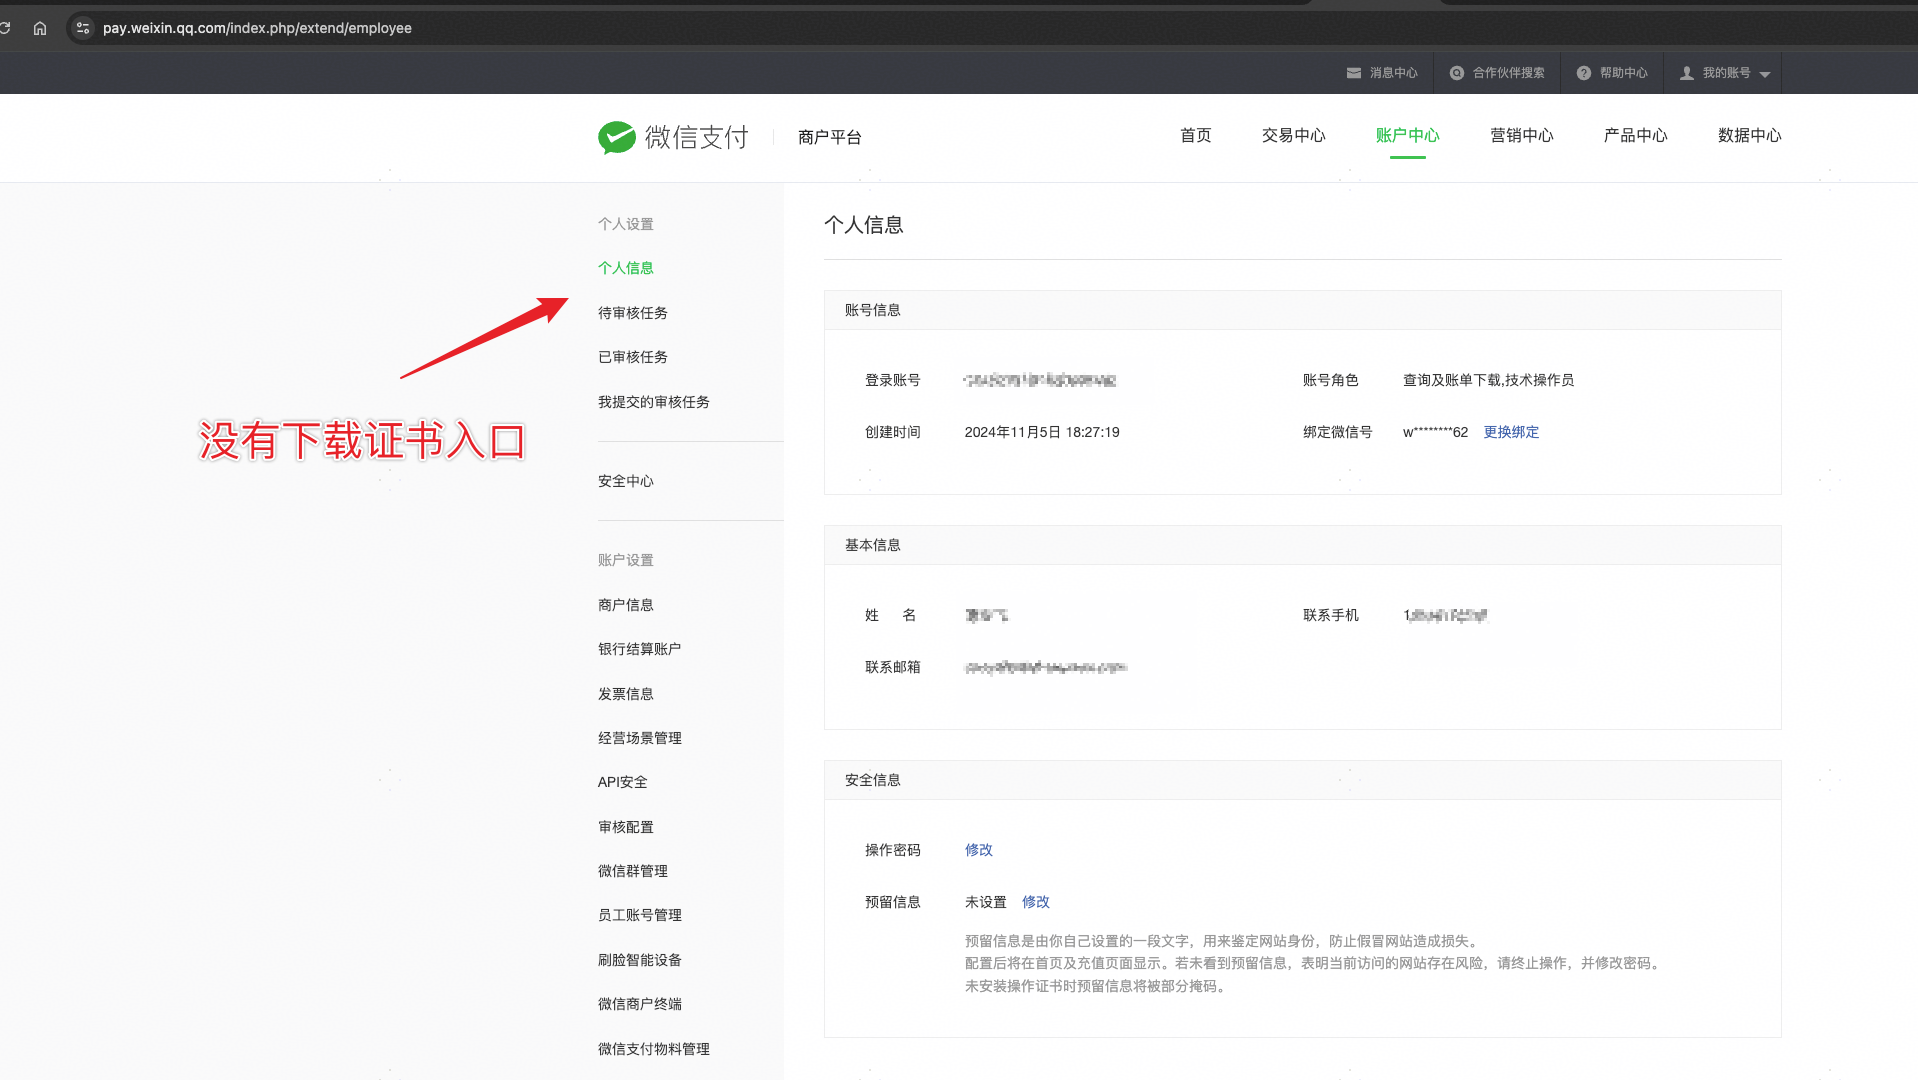Click 更换绑定 link for WeChat ID
Screen dimensions: 1918x1080
point(1511,432)
